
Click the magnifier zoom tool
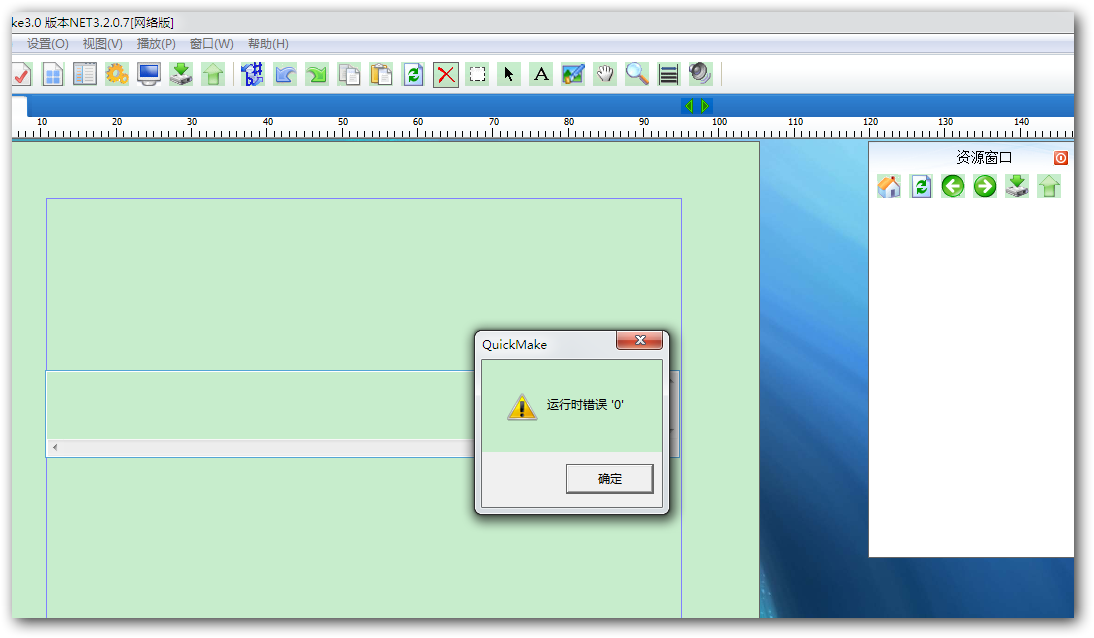tap(637, 74)
